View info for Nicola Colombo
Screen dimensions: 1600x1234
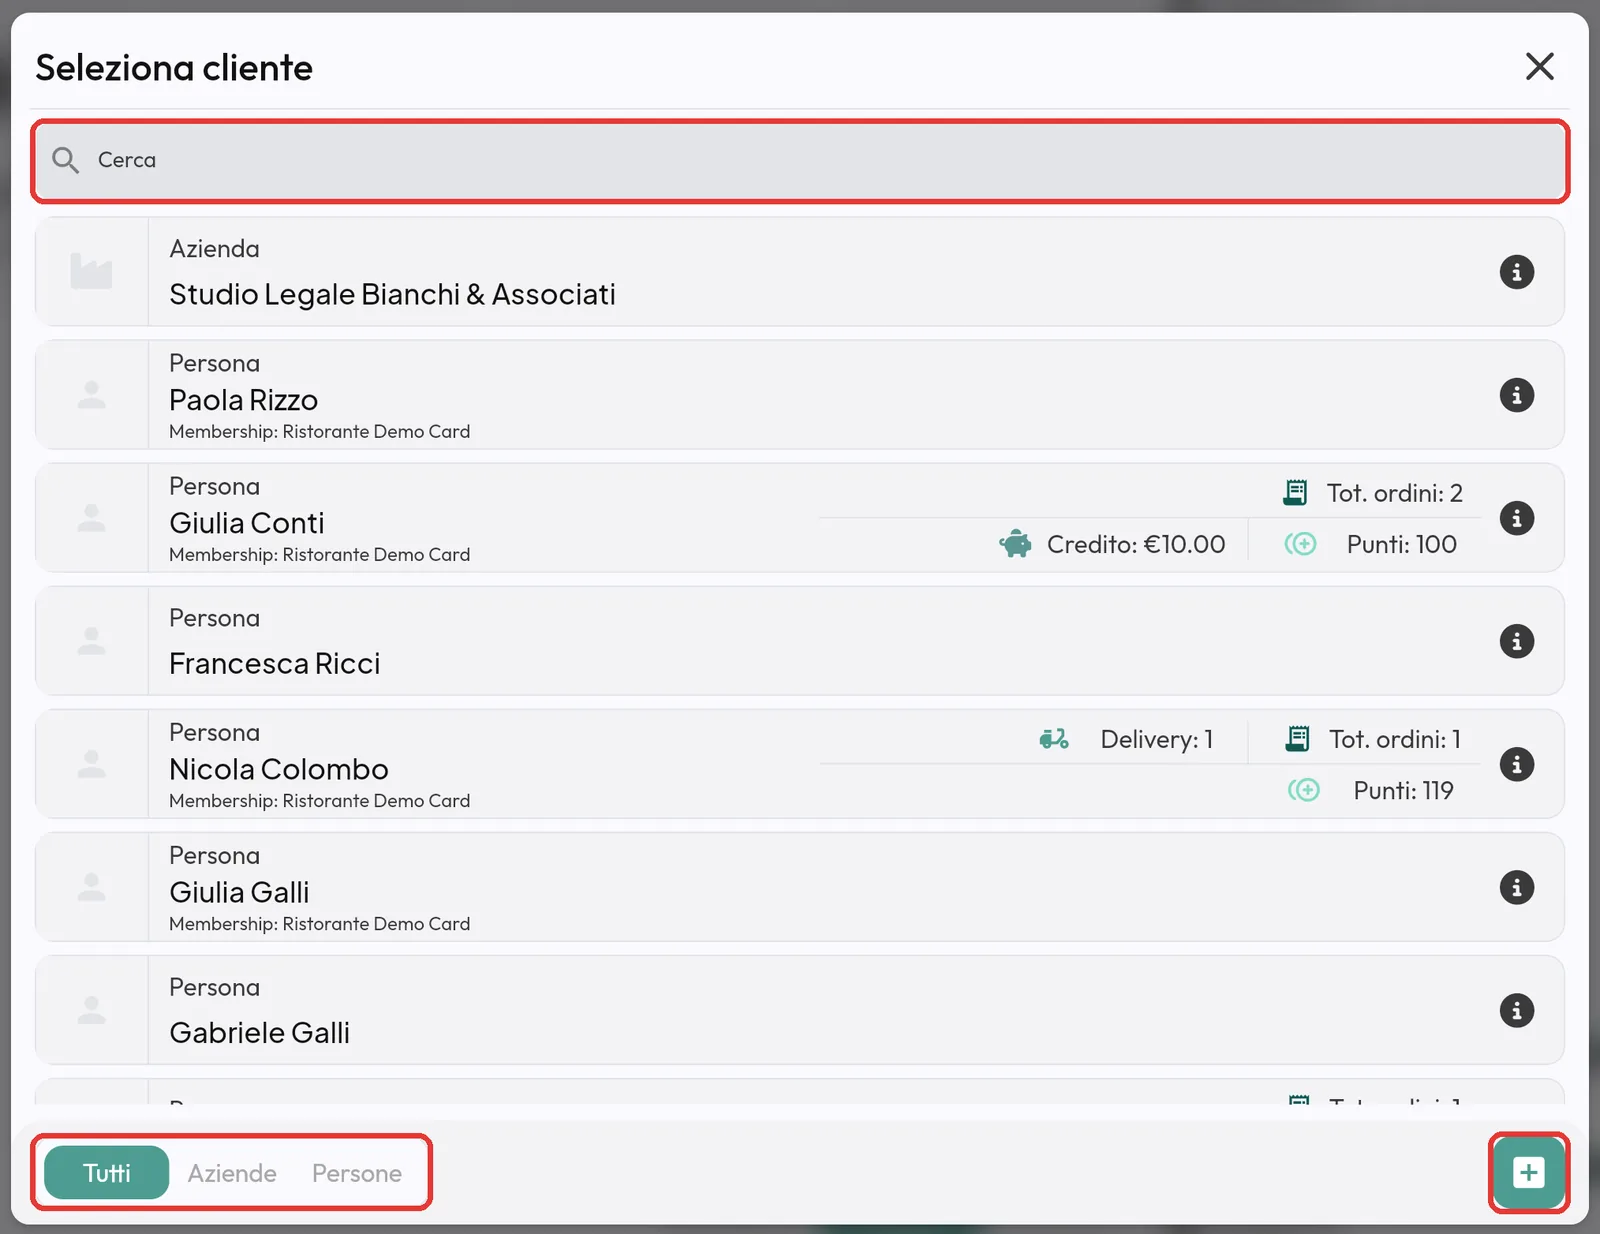[x=1516, y=764]
